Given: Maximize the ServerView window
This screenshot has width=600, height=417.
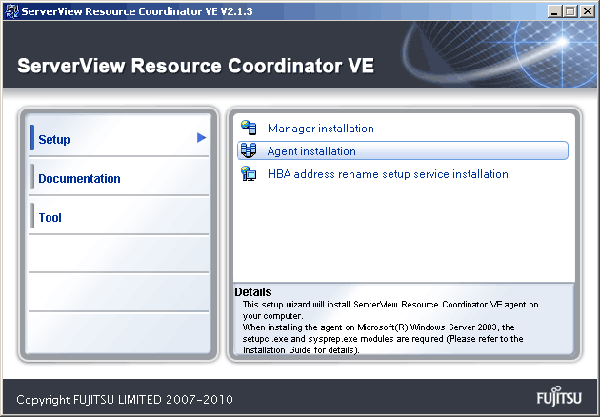Looking at the screenshot, I should [570, 11].
